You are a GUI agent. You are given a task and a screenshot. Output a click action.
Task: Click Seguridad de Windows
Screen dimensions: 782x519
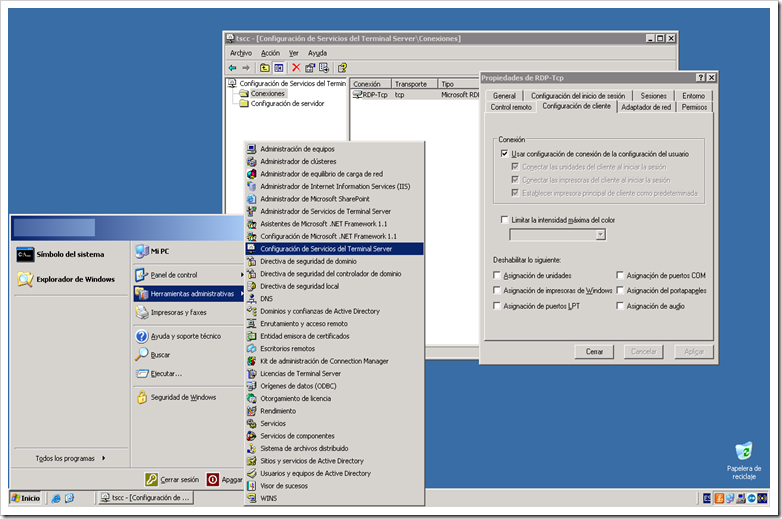(176, 397)
